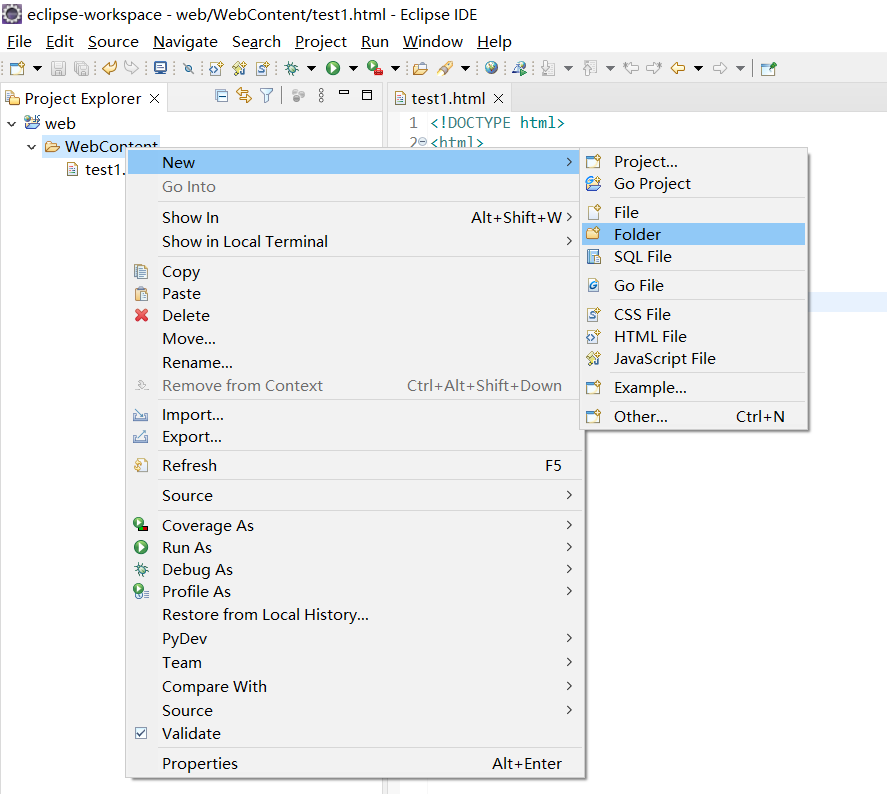Select Go Project in New submenu

693,184
